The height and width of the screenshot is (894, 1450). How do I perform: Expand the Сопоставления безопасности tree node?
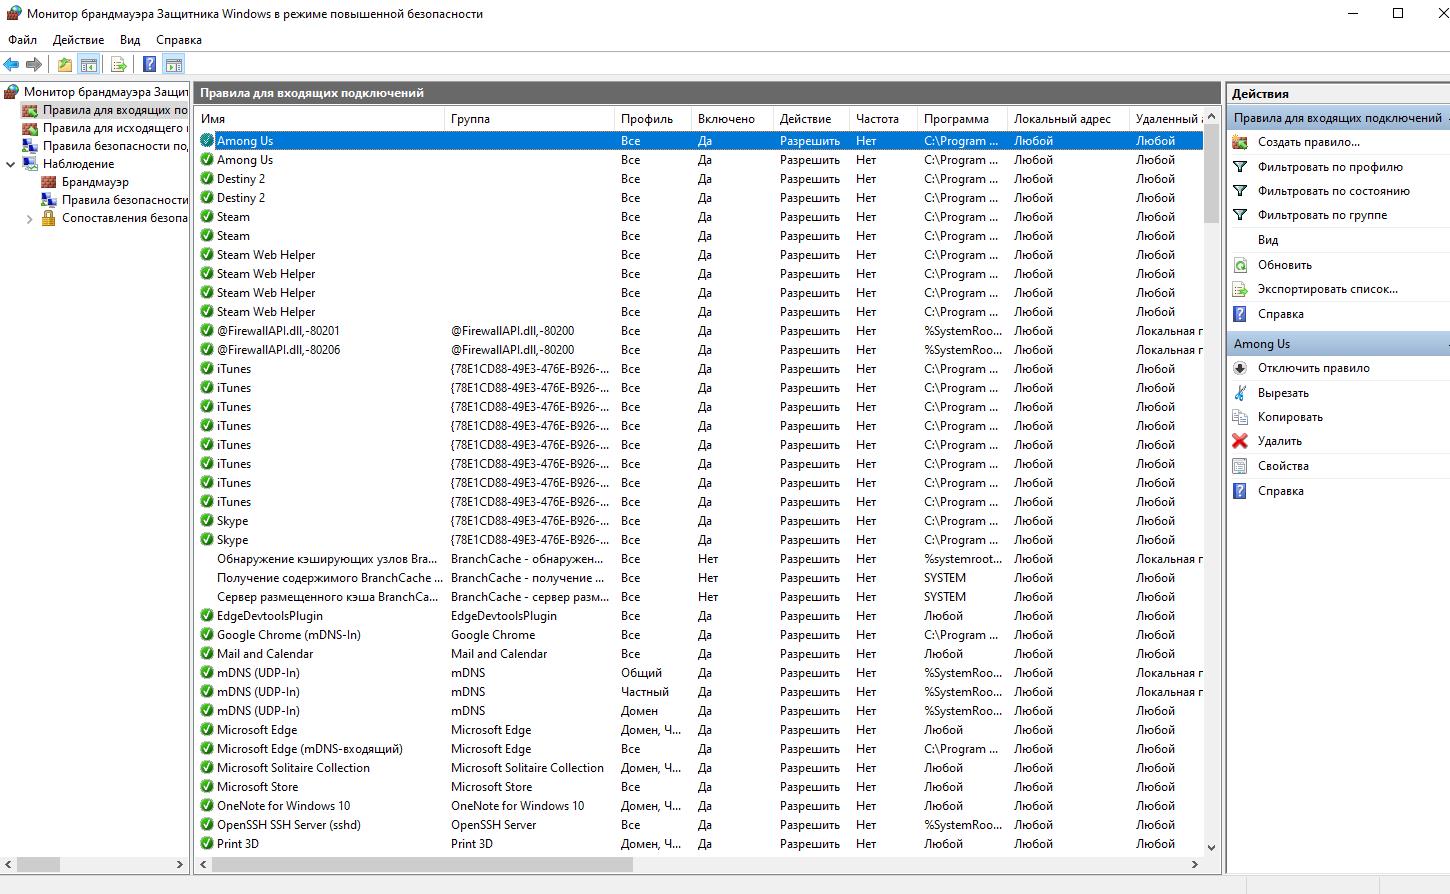tap(29, 219)
